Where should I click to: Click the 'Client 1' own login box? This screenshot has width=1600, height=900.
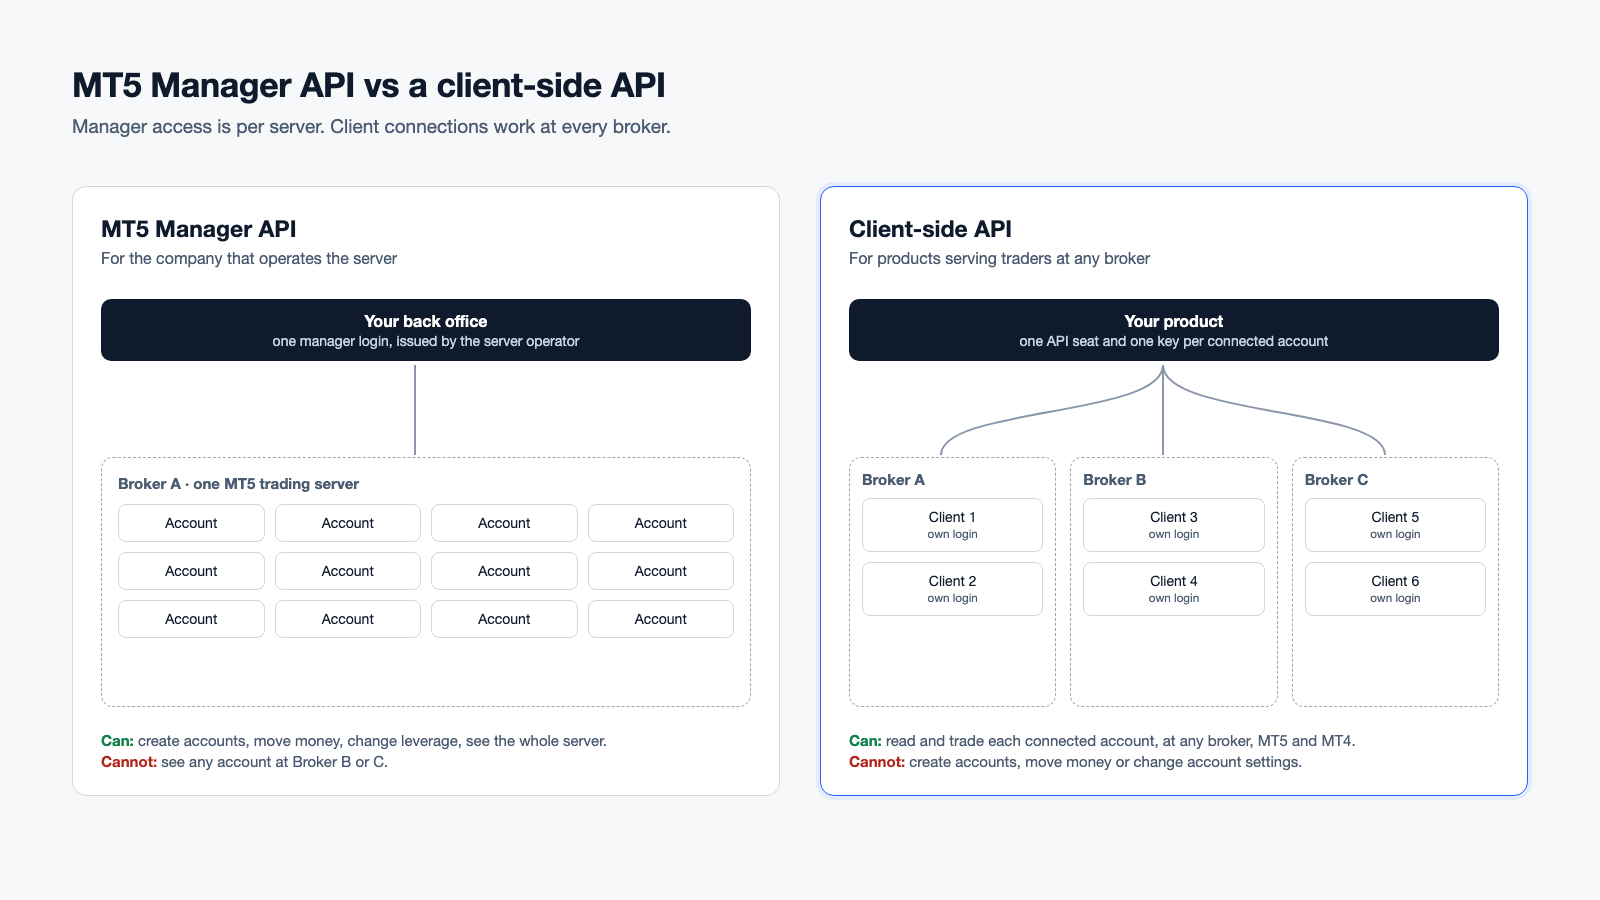tap(952, 525)
